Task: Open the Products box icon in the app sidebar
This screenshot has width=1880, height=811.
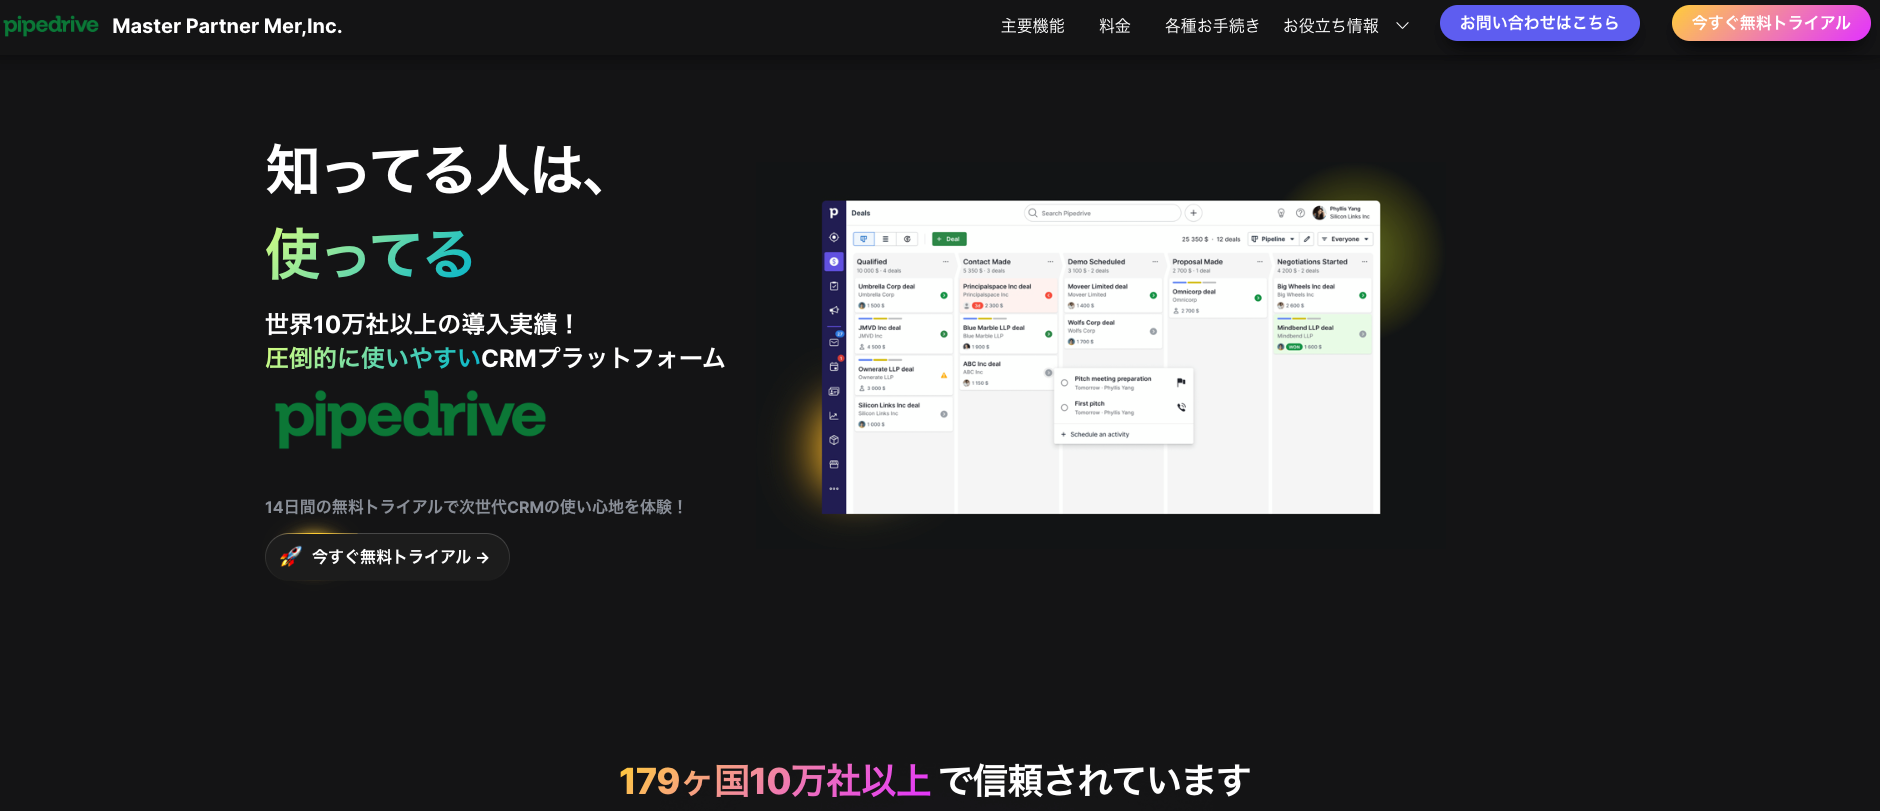Action: 834,440
